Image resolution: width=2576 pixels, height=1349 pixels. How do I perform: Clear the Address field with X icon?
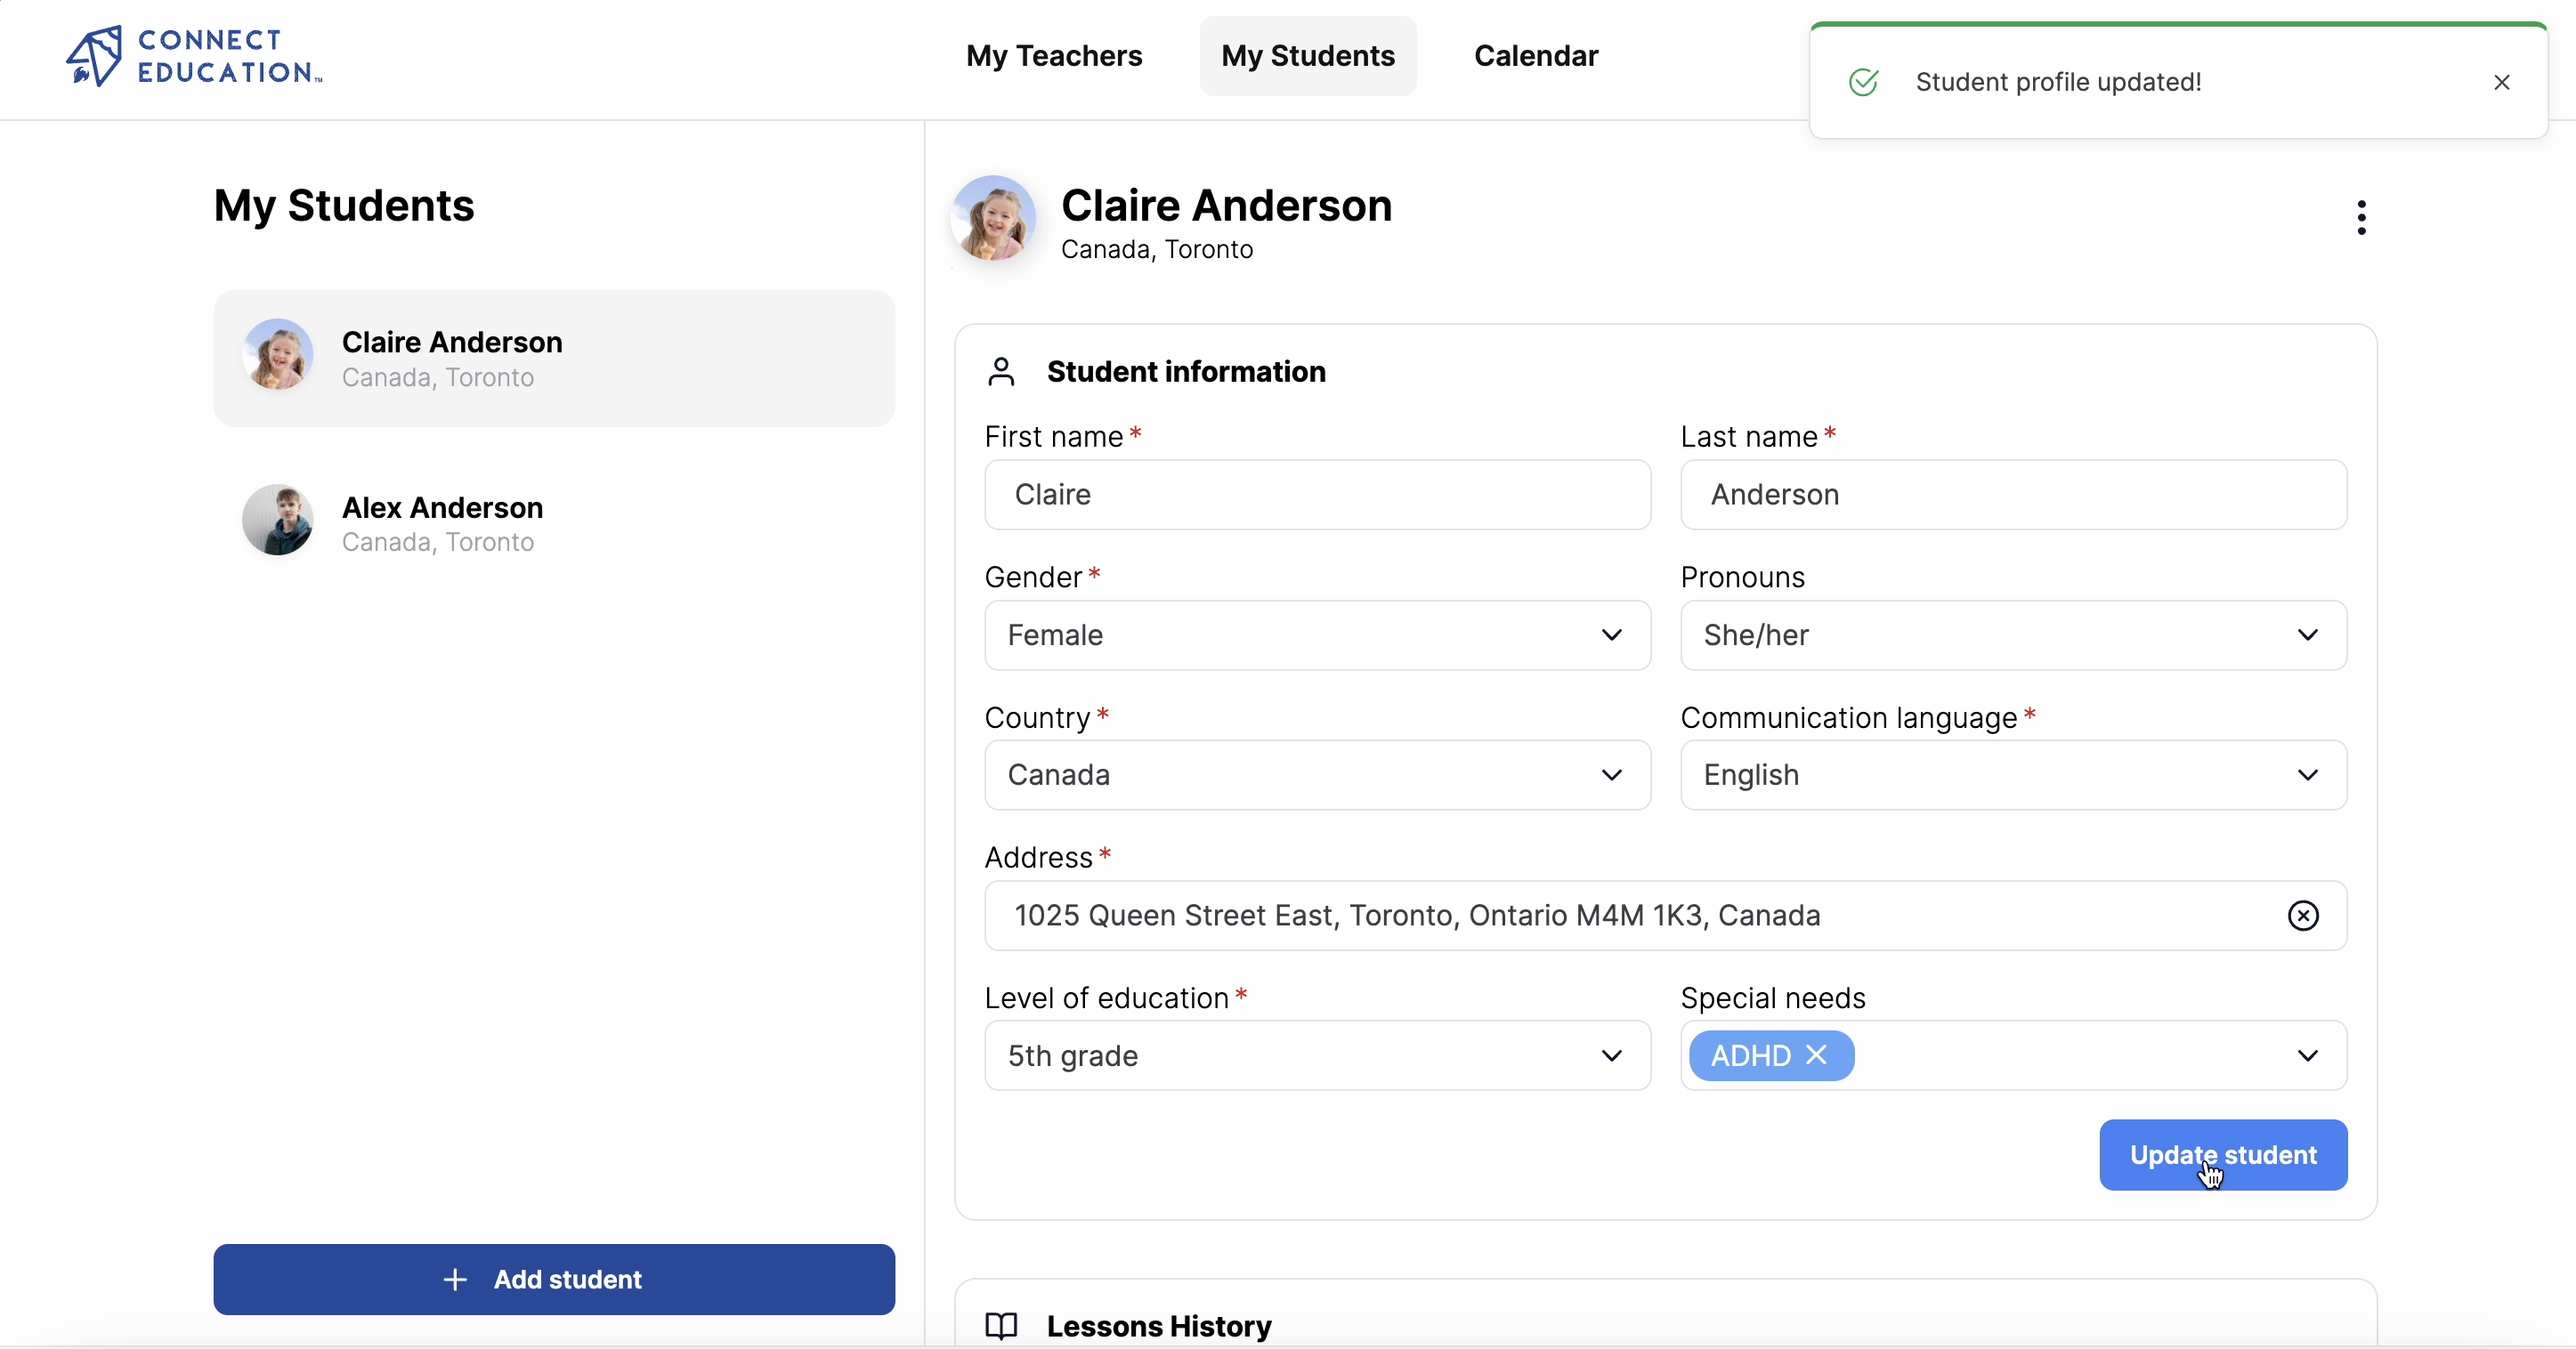[2302, 915]
